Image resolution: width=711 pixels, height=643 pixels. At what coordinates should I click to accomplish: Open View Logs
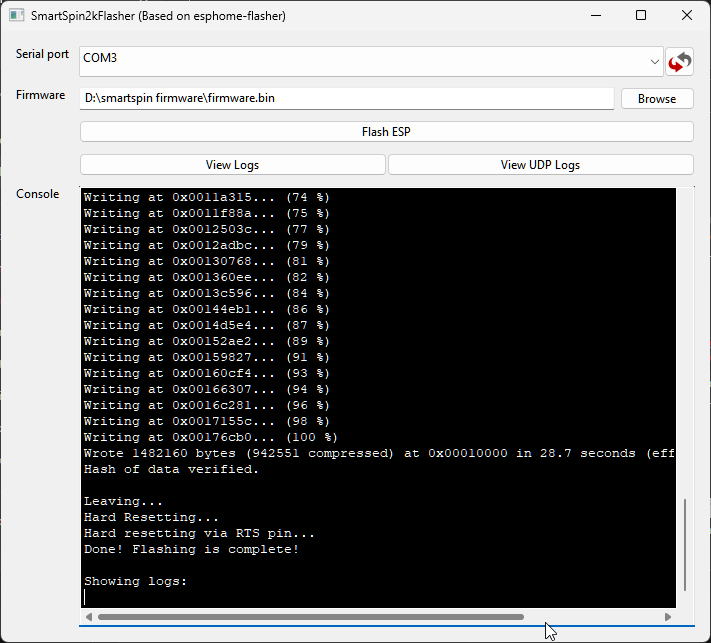pyautogui.click(x=233, y=165)
